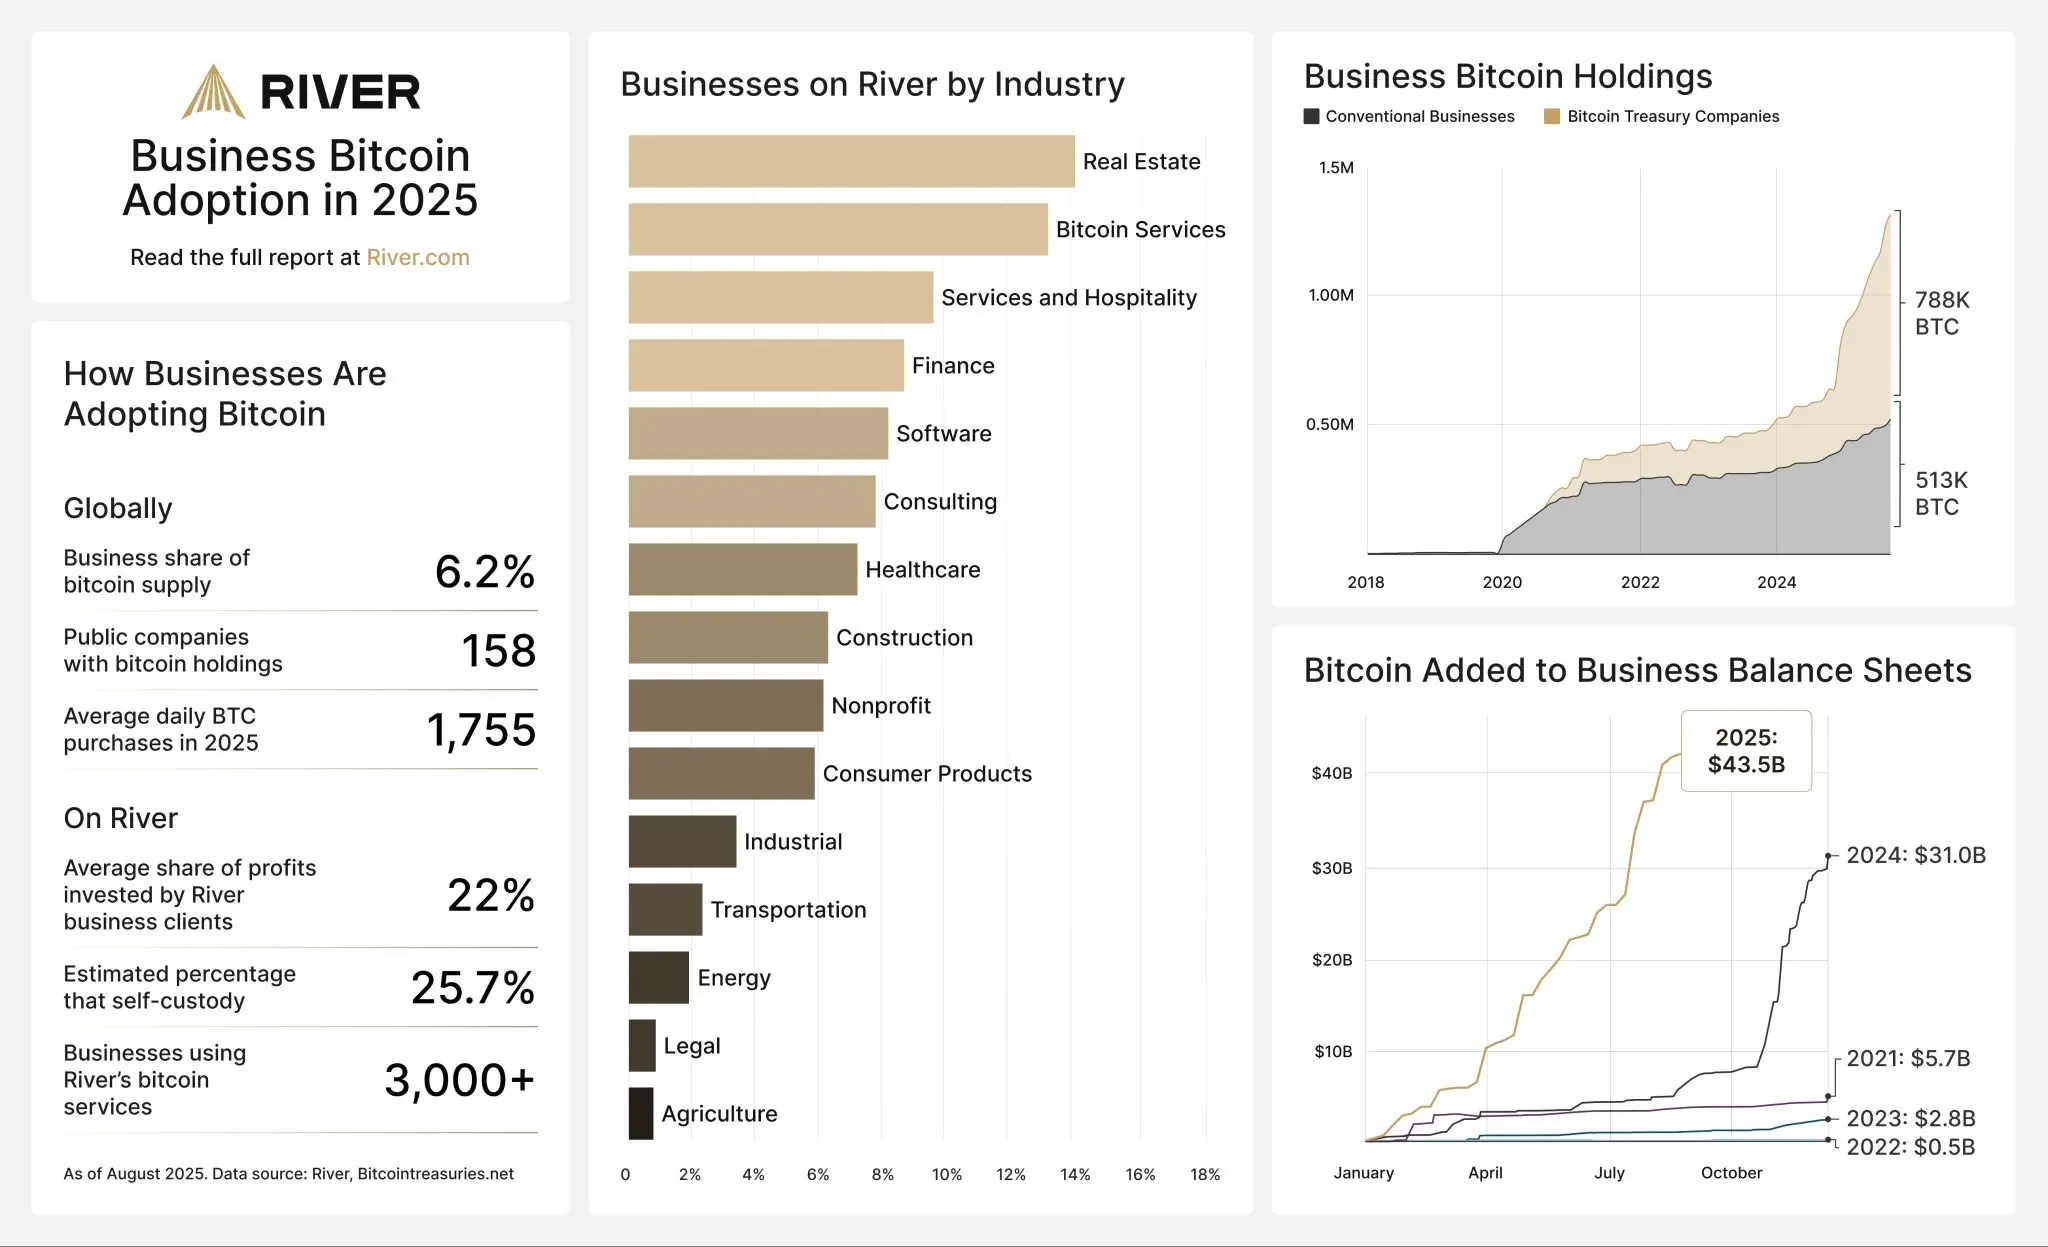Click the Business Bitcoin Holdings chart title

tap(1508, 76)
